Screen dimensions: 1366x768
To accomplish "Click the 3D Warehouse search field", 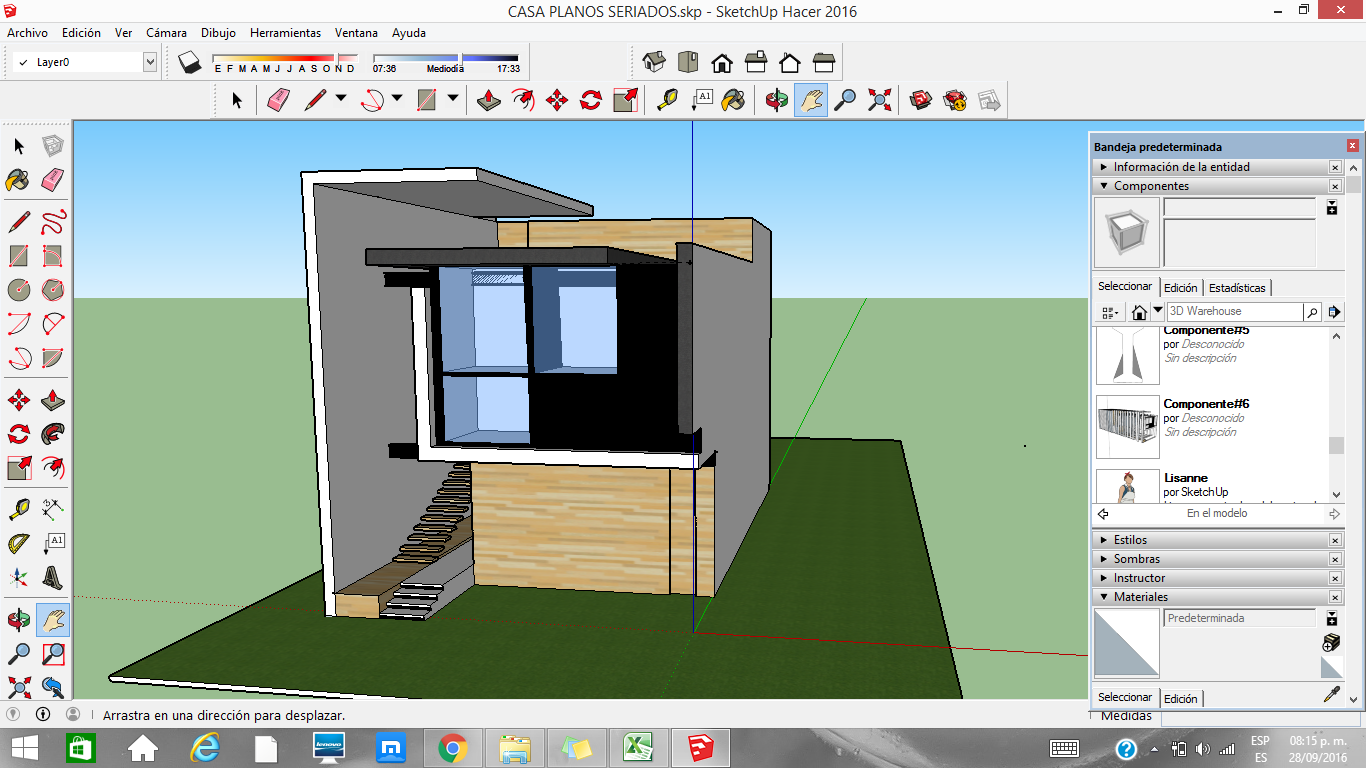I will coord(1235,312).
